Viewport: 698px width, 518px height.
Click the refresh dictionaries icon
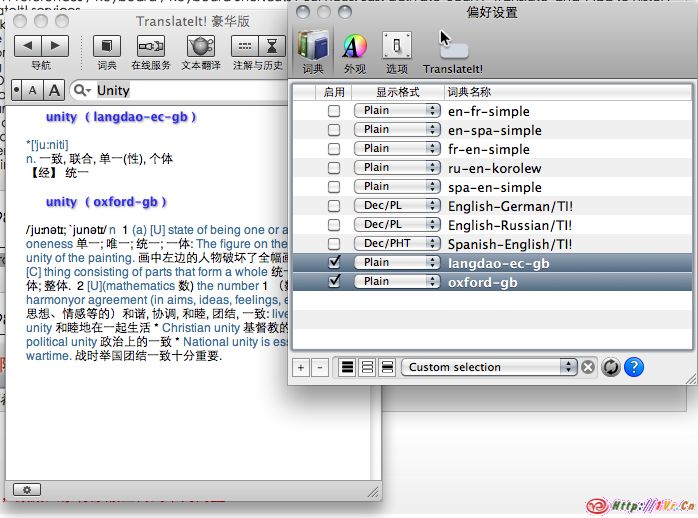(x=611, y=367)
